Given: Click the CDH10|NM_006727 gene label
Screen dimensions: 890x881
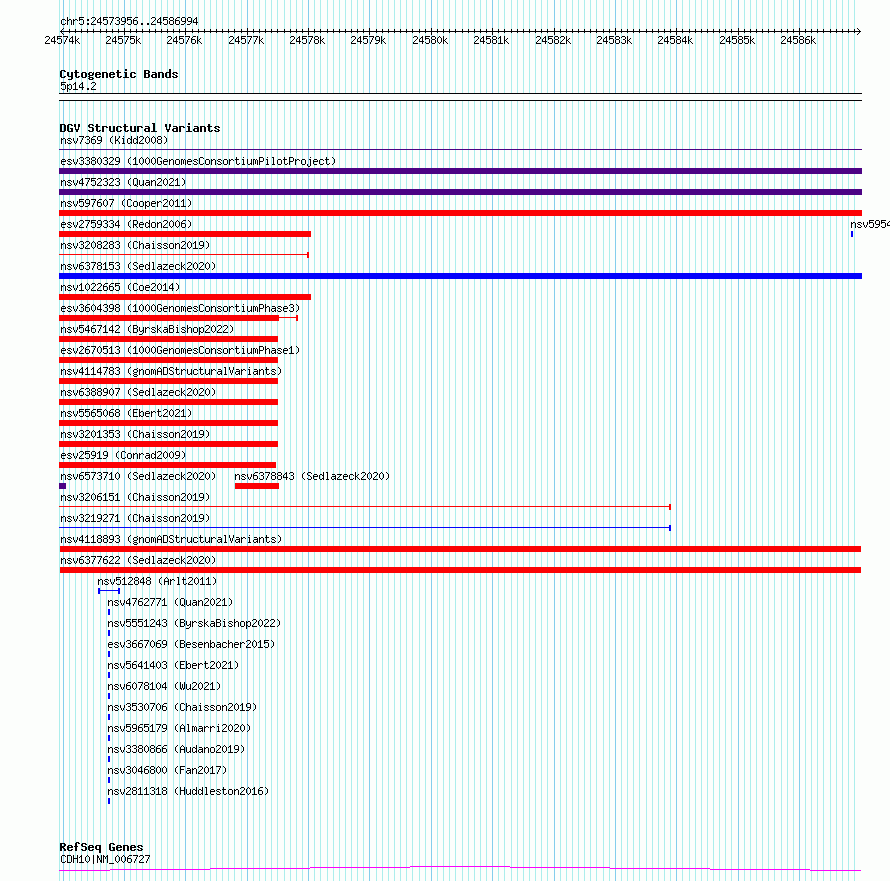Looking at the screenshot, I should 105,859.
